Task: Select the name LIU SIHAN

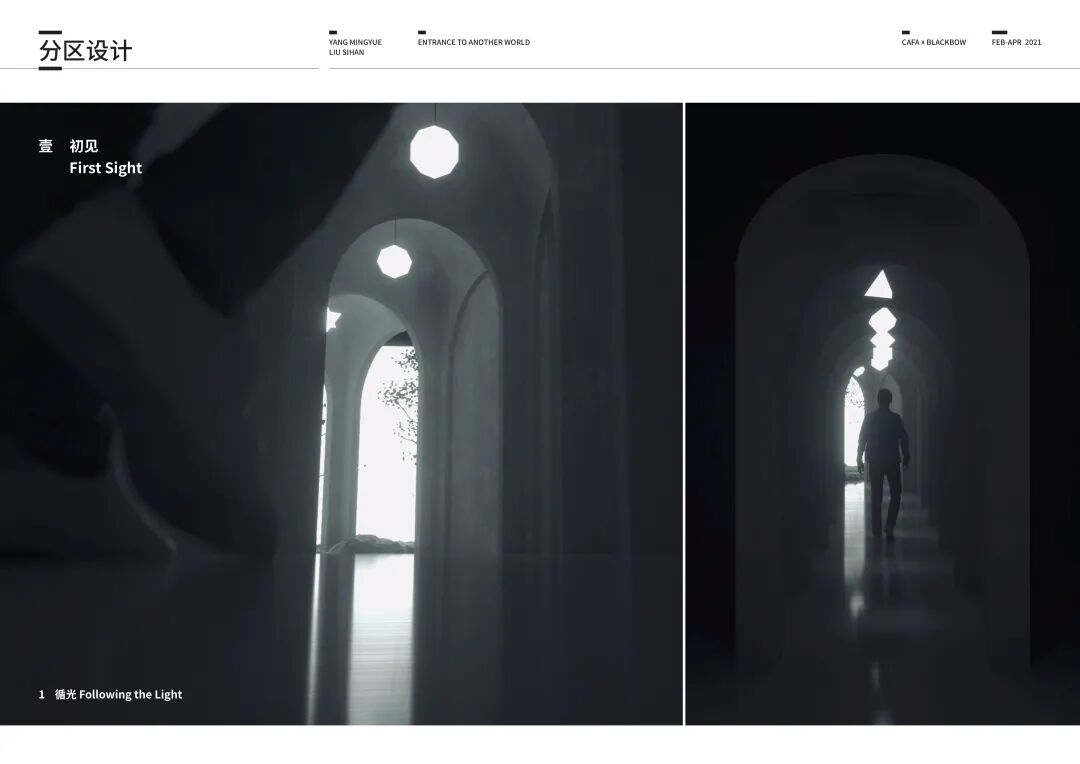Action: (346, 52)
